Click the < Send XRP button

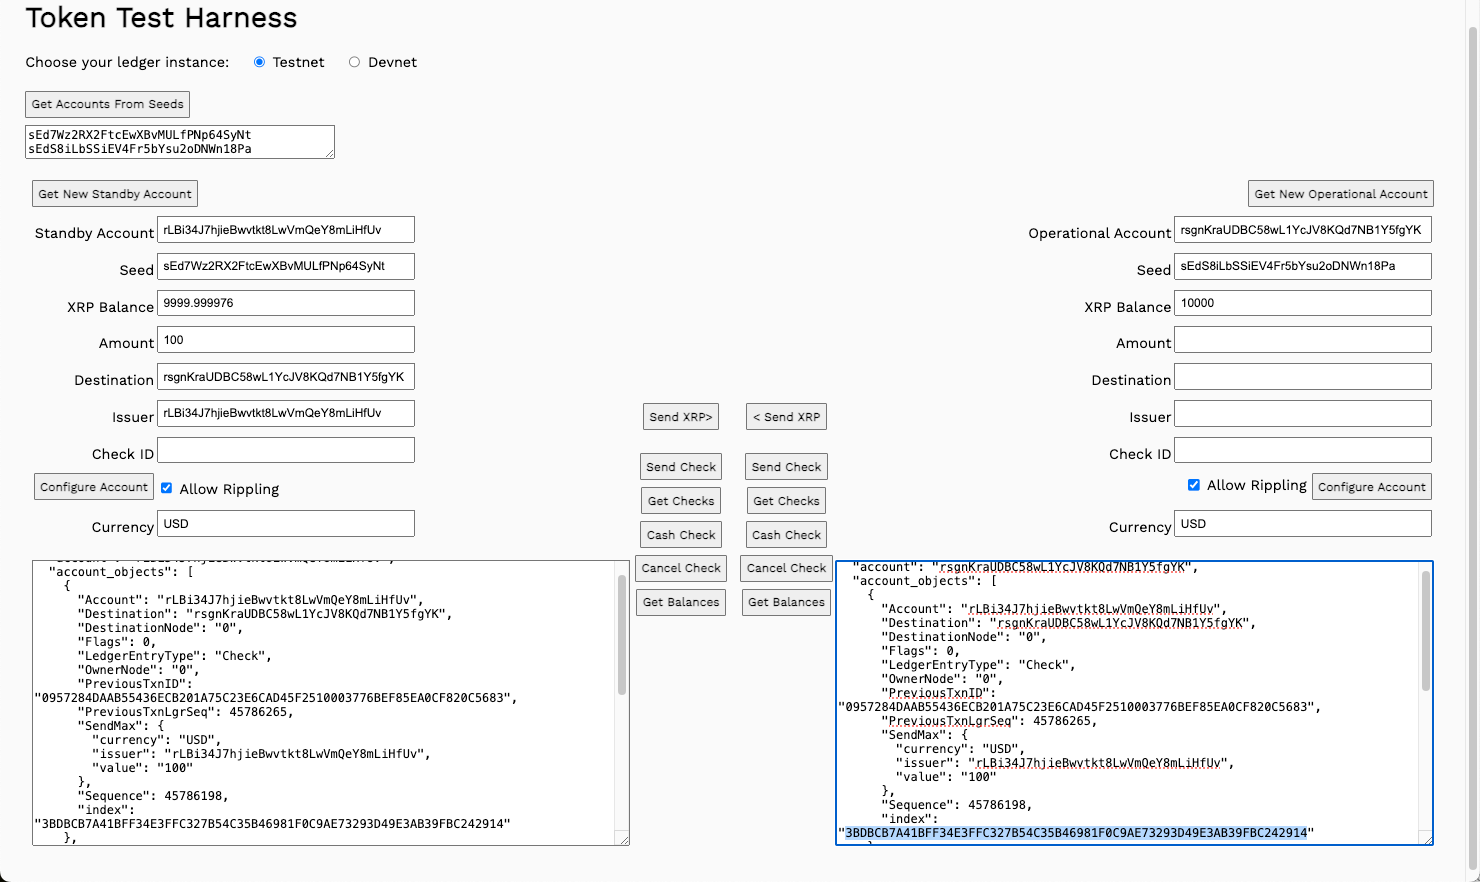coord(786,417)
